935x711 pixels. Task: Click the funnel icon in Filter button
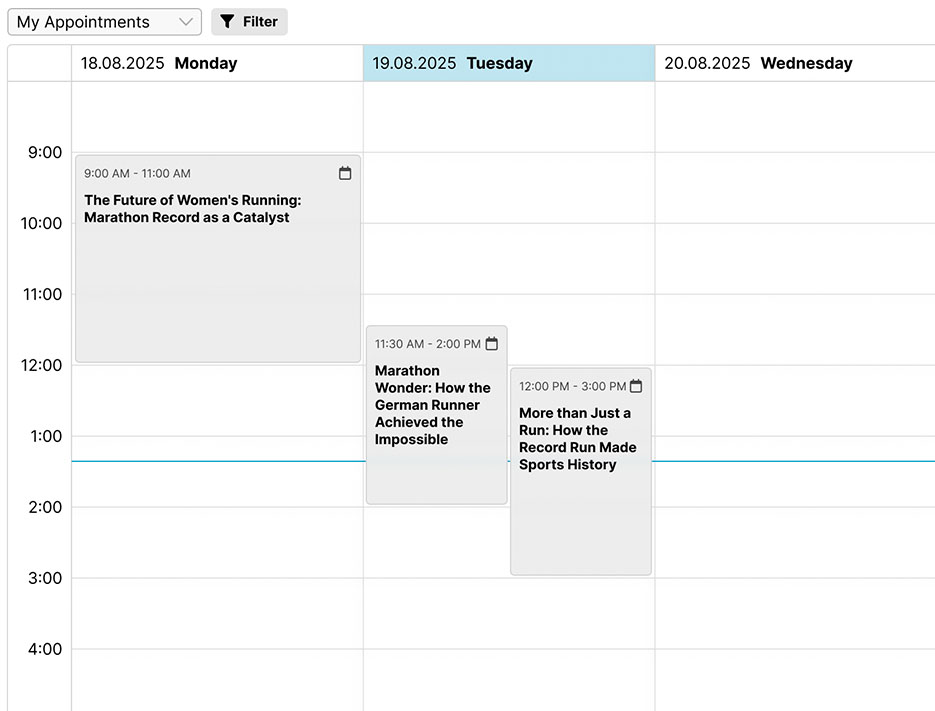tap(227, 21)
